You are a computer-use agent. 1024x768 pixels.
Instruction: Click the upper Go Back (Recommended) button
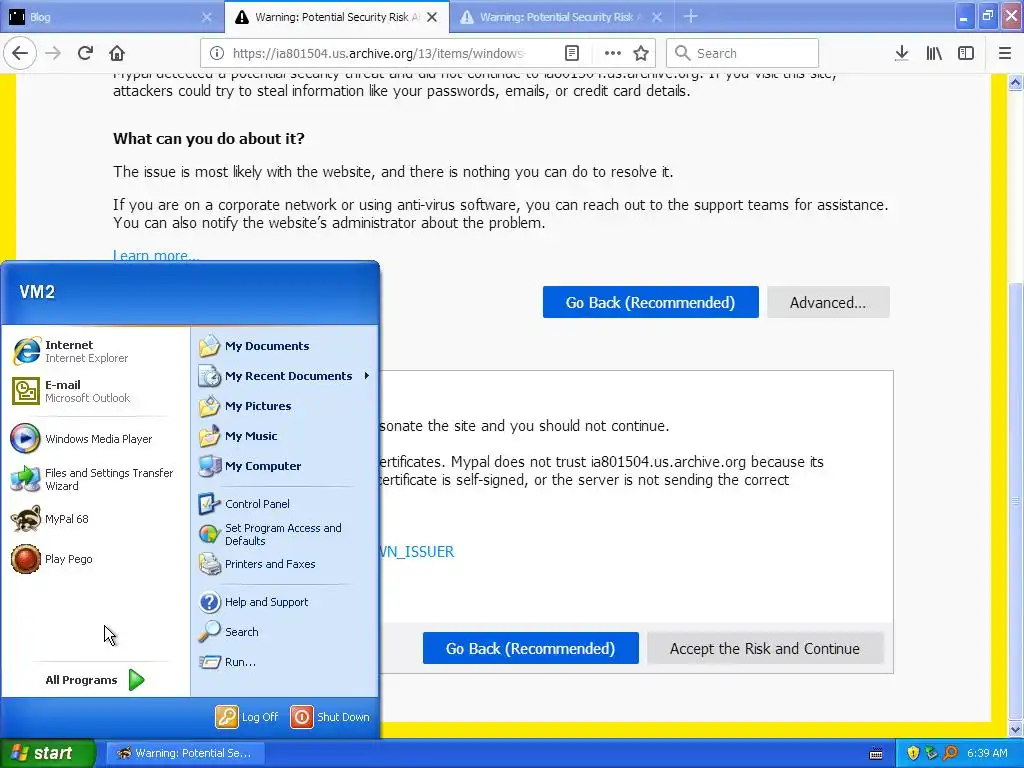pyautogui.click(x=650, y=302)
